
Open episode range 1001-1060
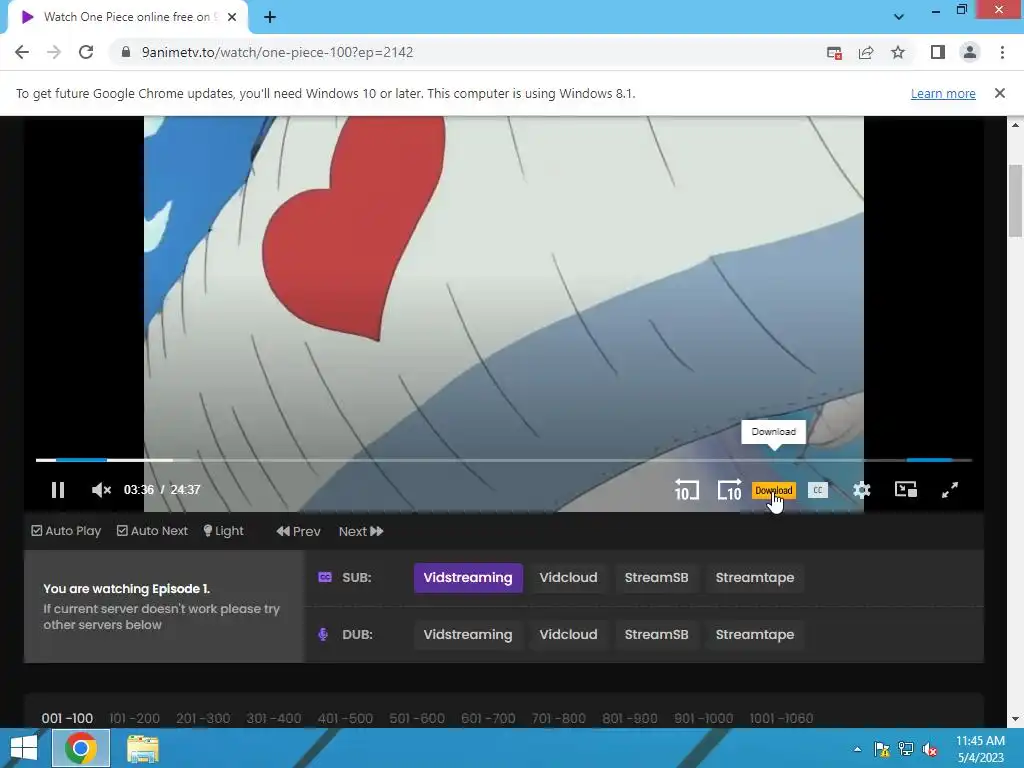pyautogui.click(x=781, y=718)
